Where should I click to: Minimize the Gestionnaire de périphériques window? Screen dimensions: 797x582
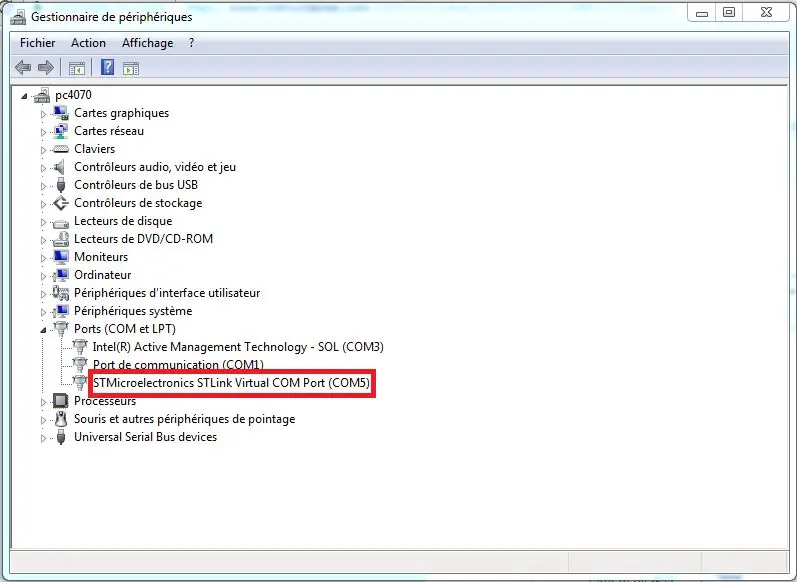coord(702,13)
